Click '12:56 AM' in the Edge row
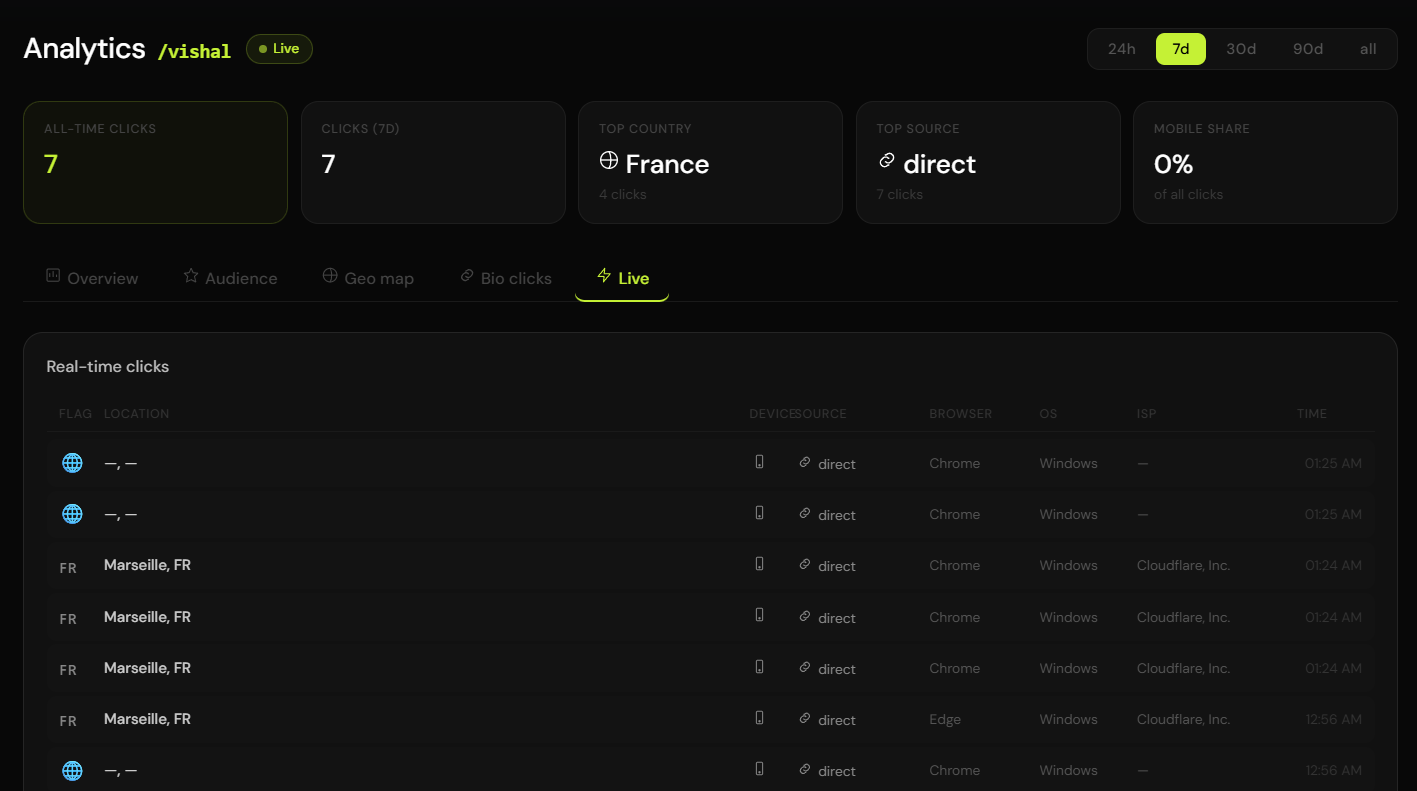Screen dimensions: 1417x791 point(1333,719)
